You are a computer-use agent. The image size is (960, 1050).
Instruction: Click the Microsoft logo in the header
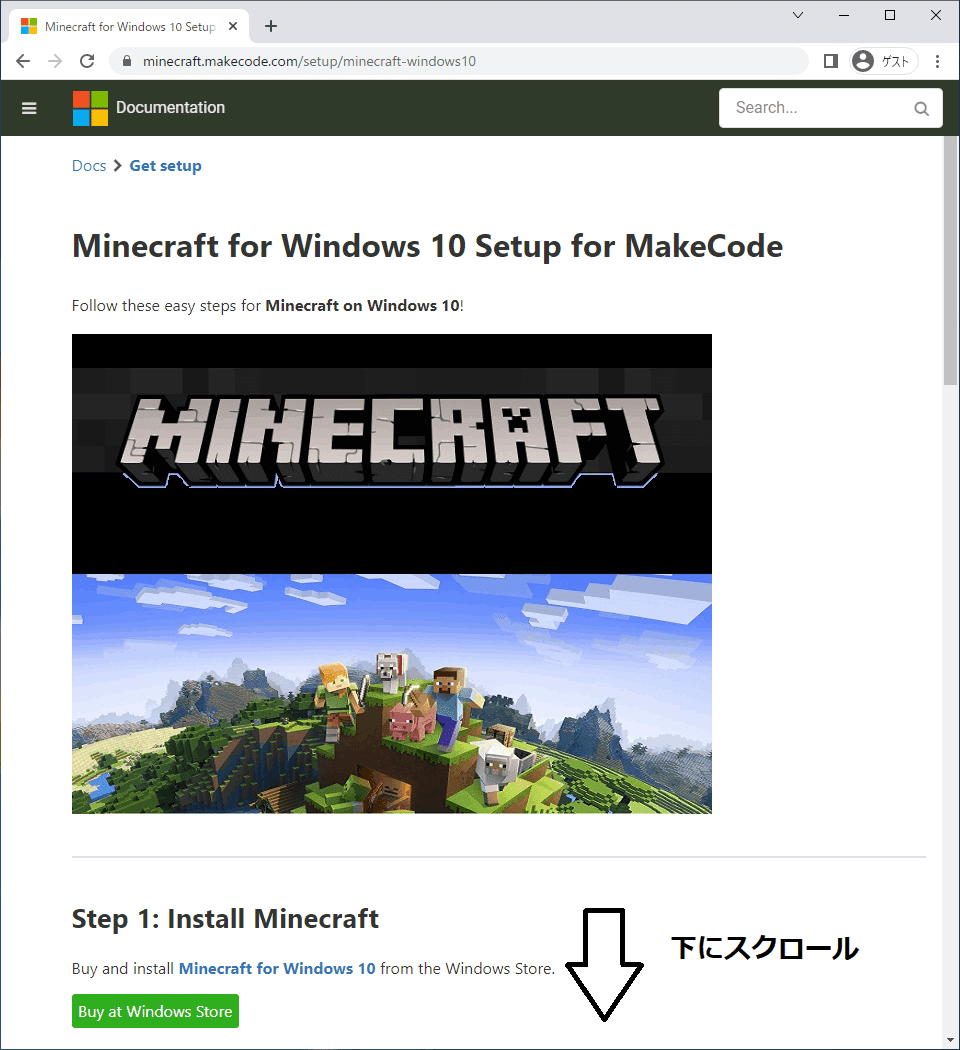90,108
